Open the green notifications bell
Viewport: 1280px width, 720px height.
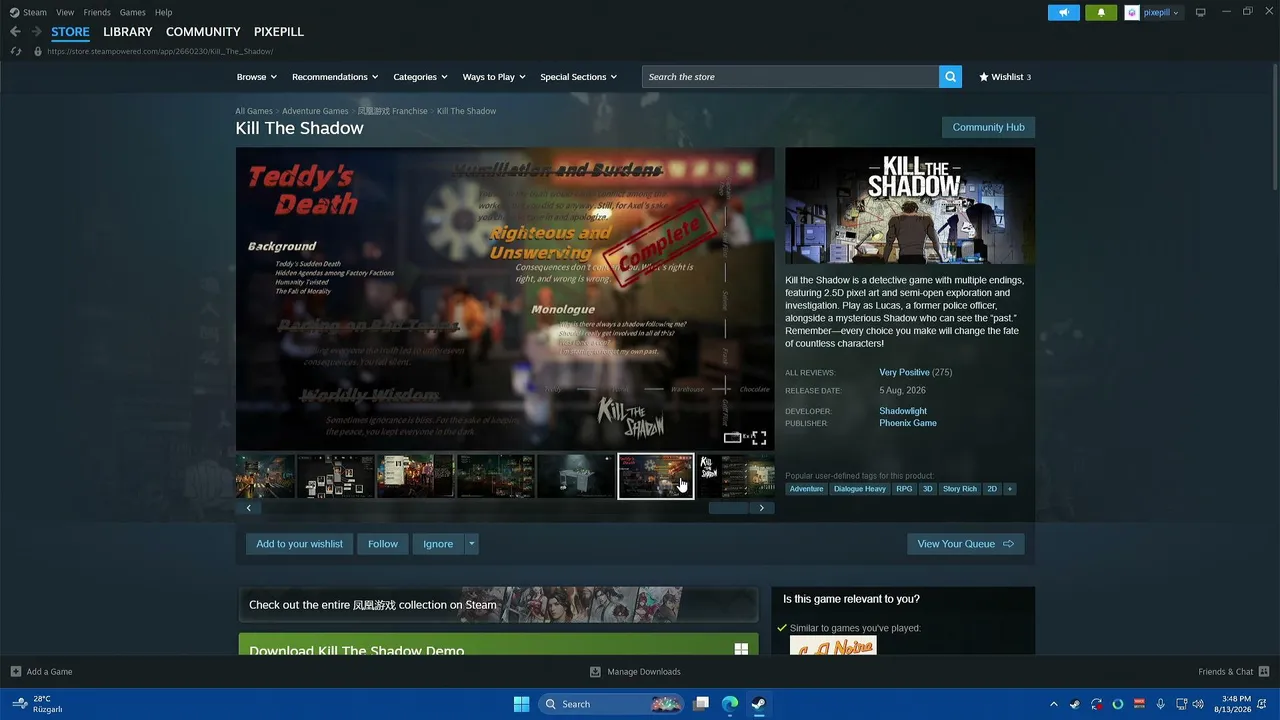tap(1101, 12)
